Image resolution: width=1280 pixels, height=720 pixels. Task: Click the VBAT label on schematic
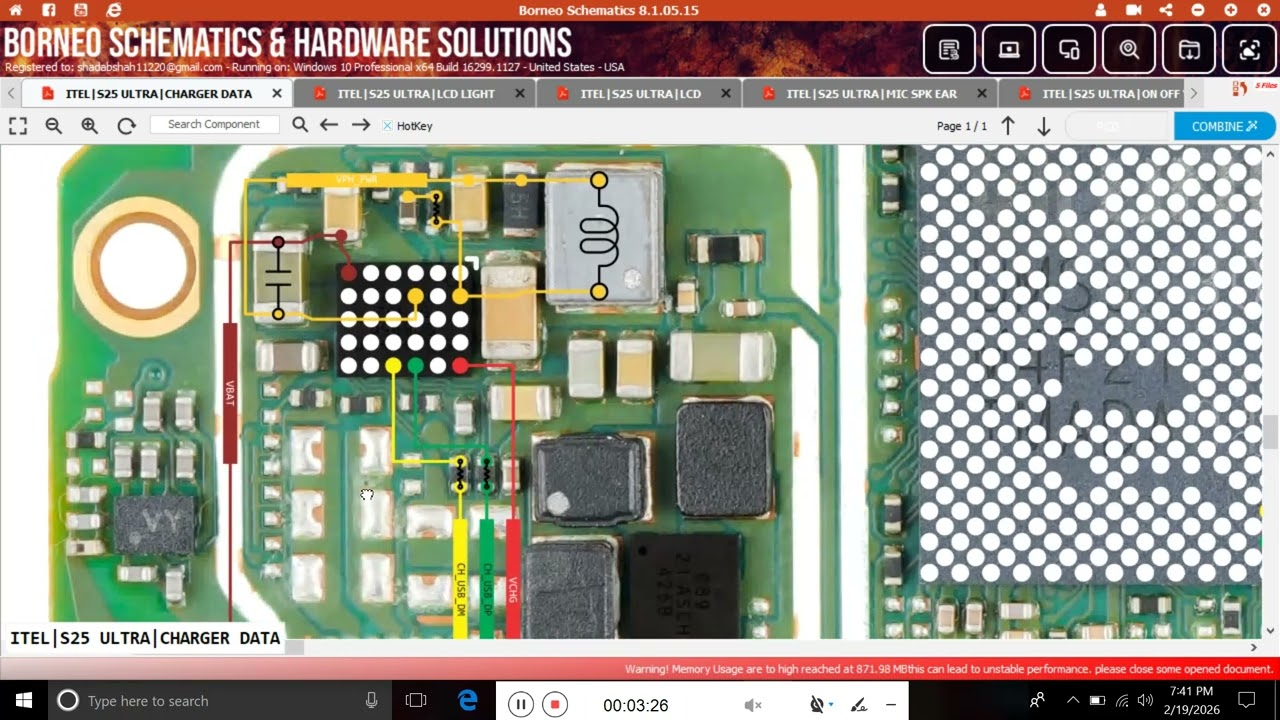click(230, 393)
